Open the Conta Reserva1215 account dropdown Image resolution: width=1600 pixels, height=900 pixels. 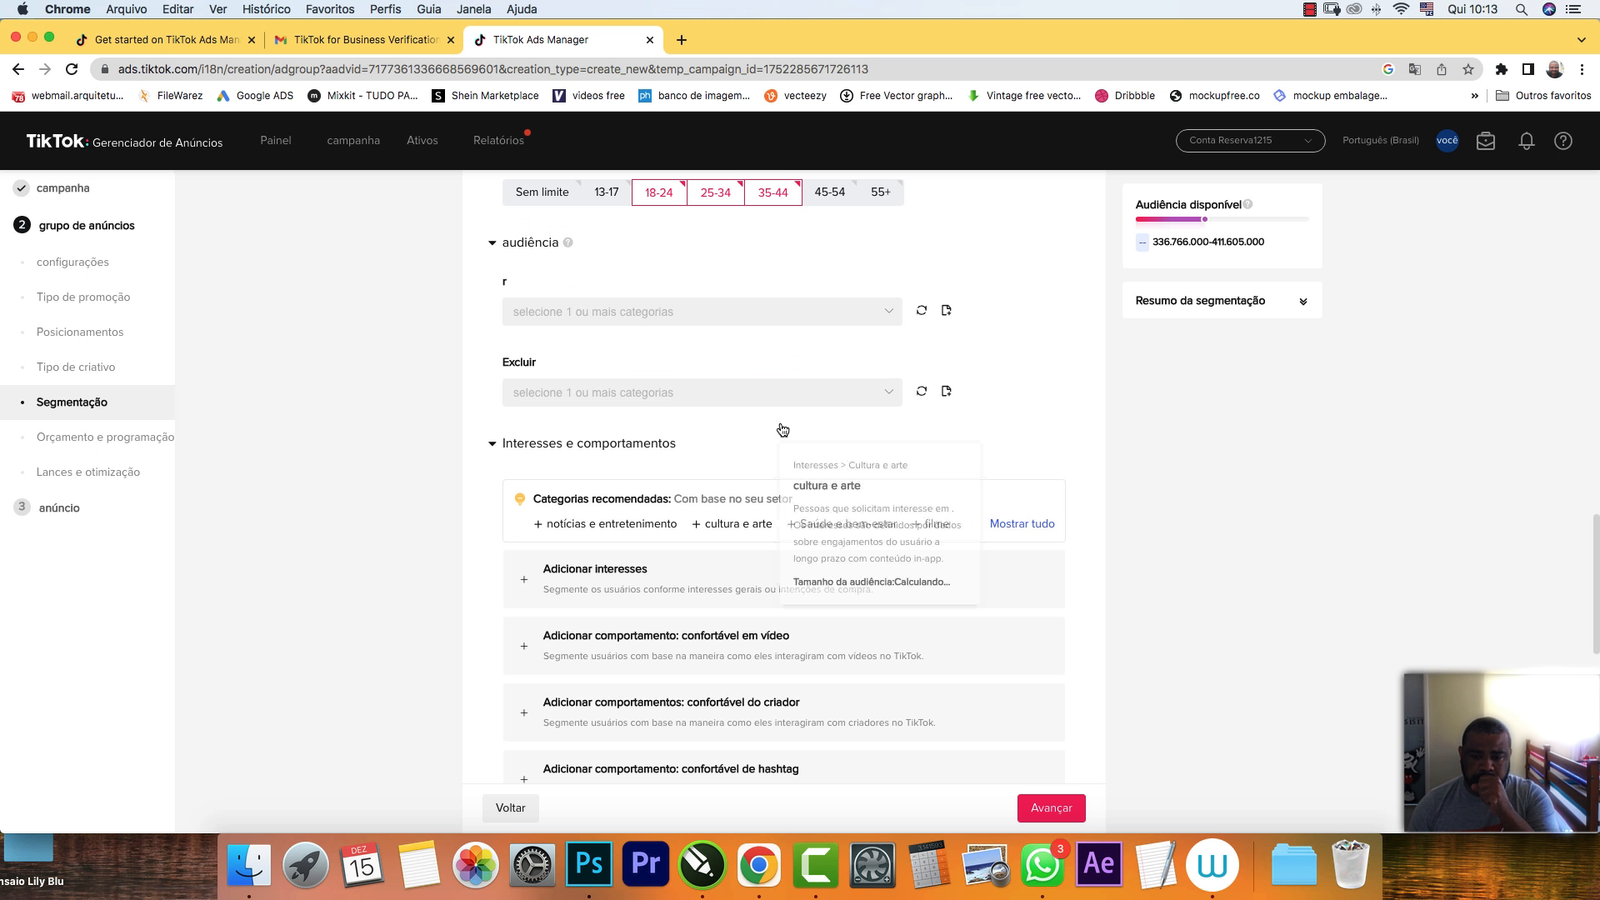[x=1251, y=140]
